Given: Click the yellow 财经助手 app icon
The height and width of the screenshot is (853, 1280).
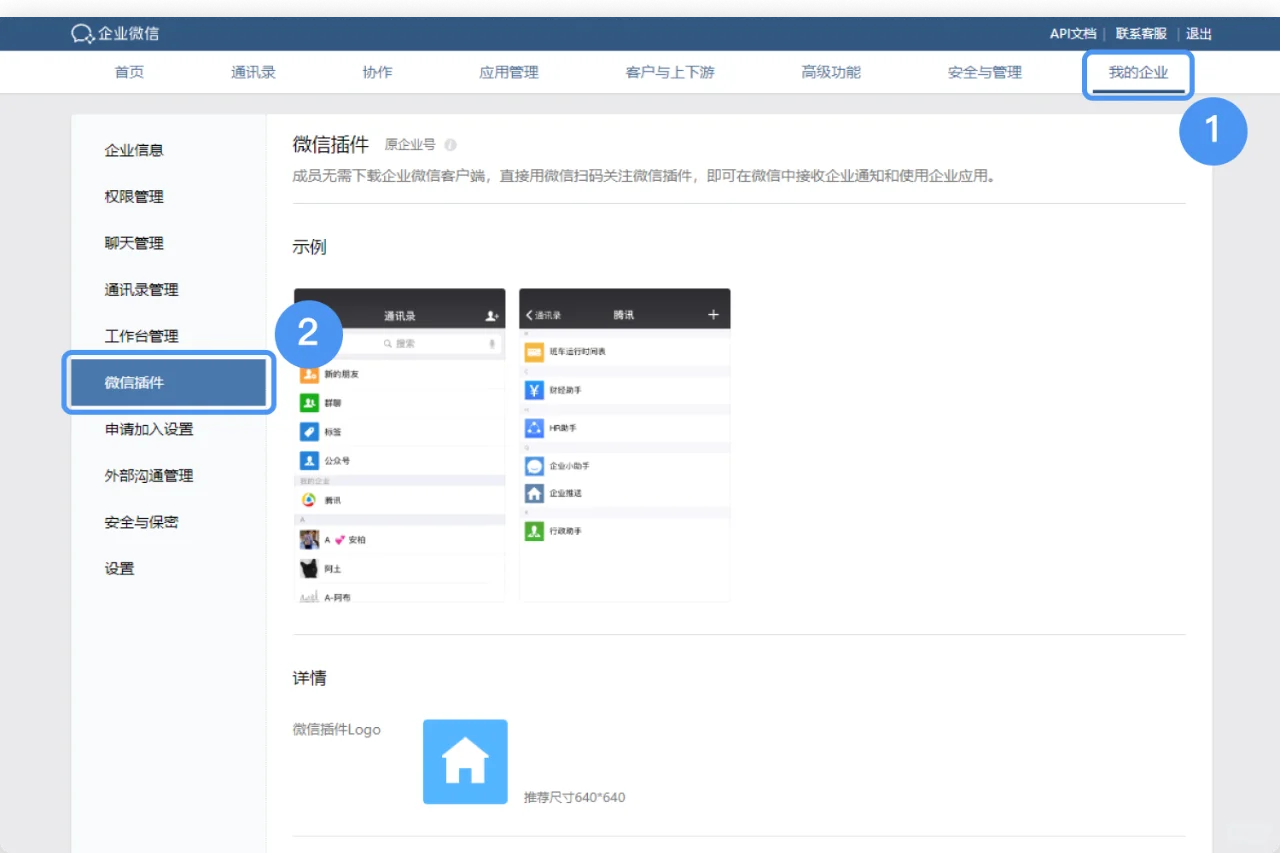Looking at the screenshot, I should (533, 390).
